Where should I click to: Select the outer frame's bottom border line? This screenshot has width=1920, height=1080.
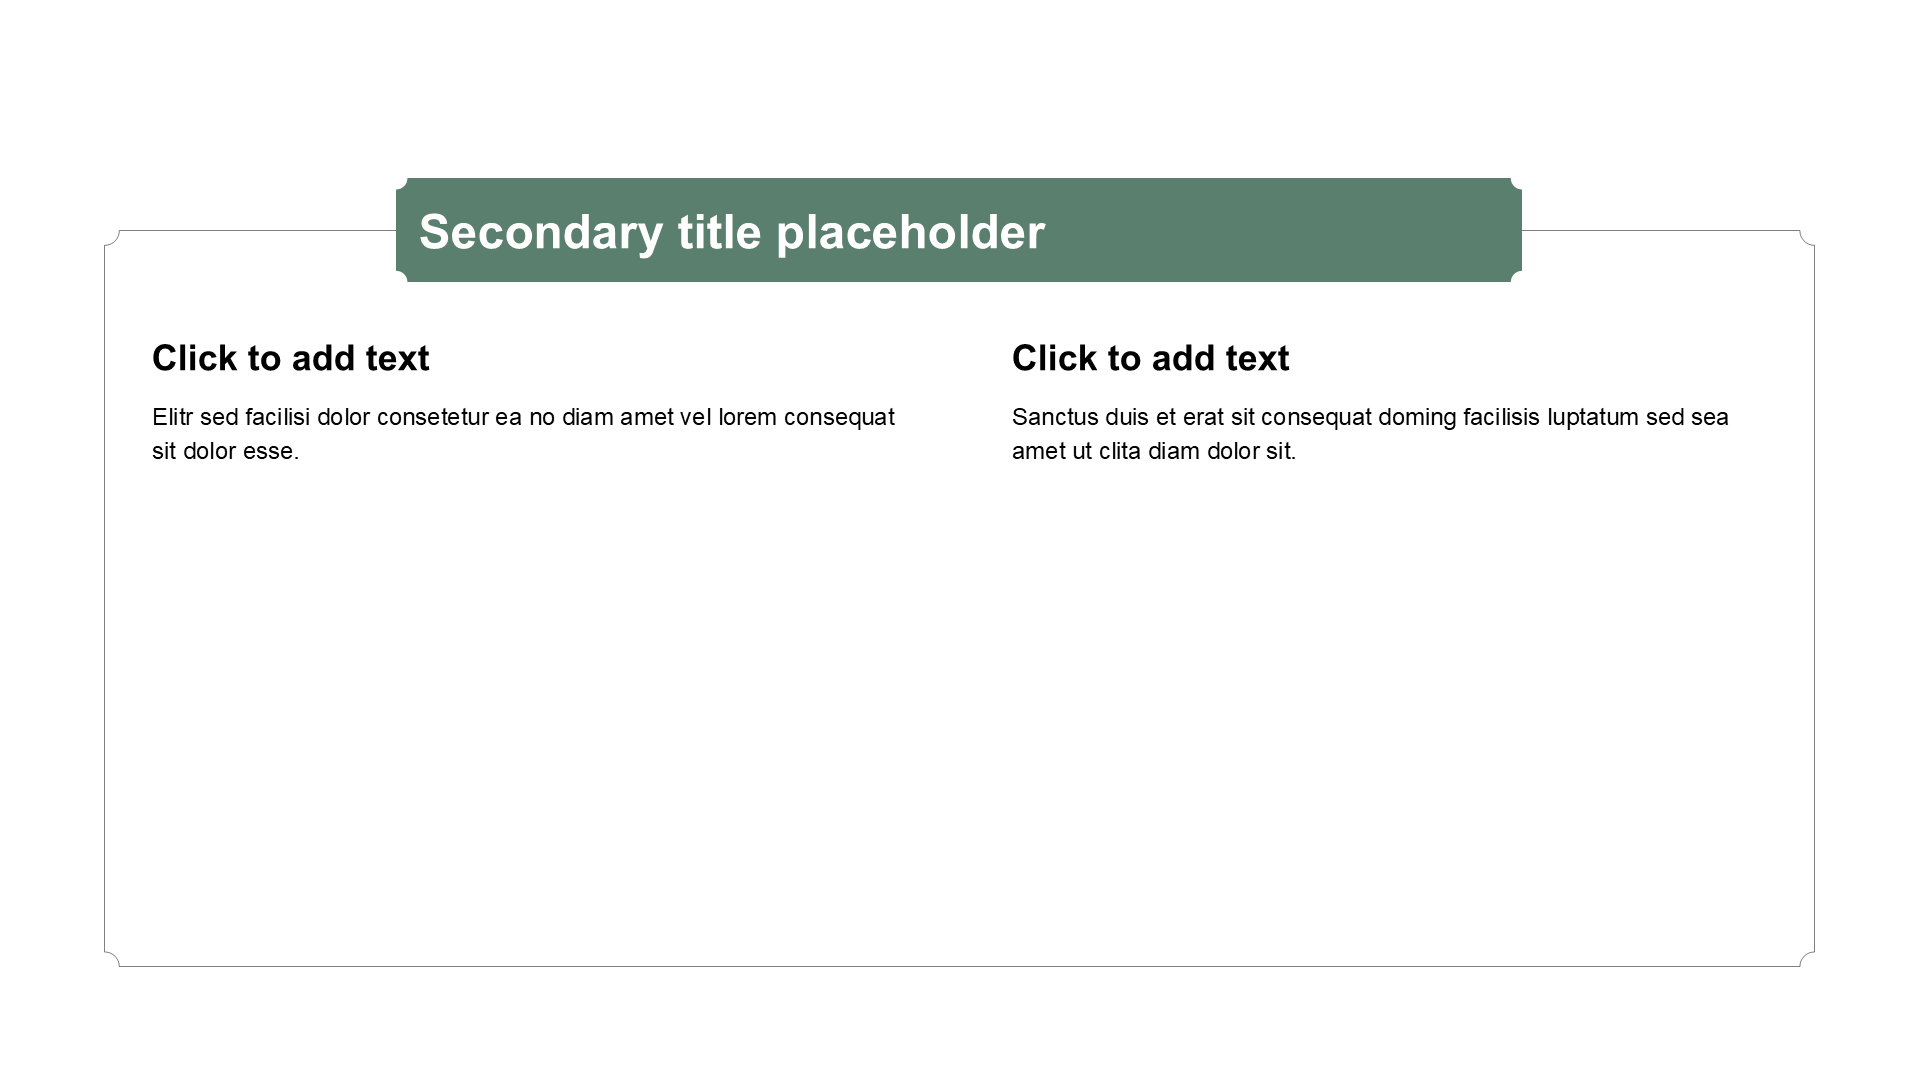pyautogui.click(x=960, y=966)
